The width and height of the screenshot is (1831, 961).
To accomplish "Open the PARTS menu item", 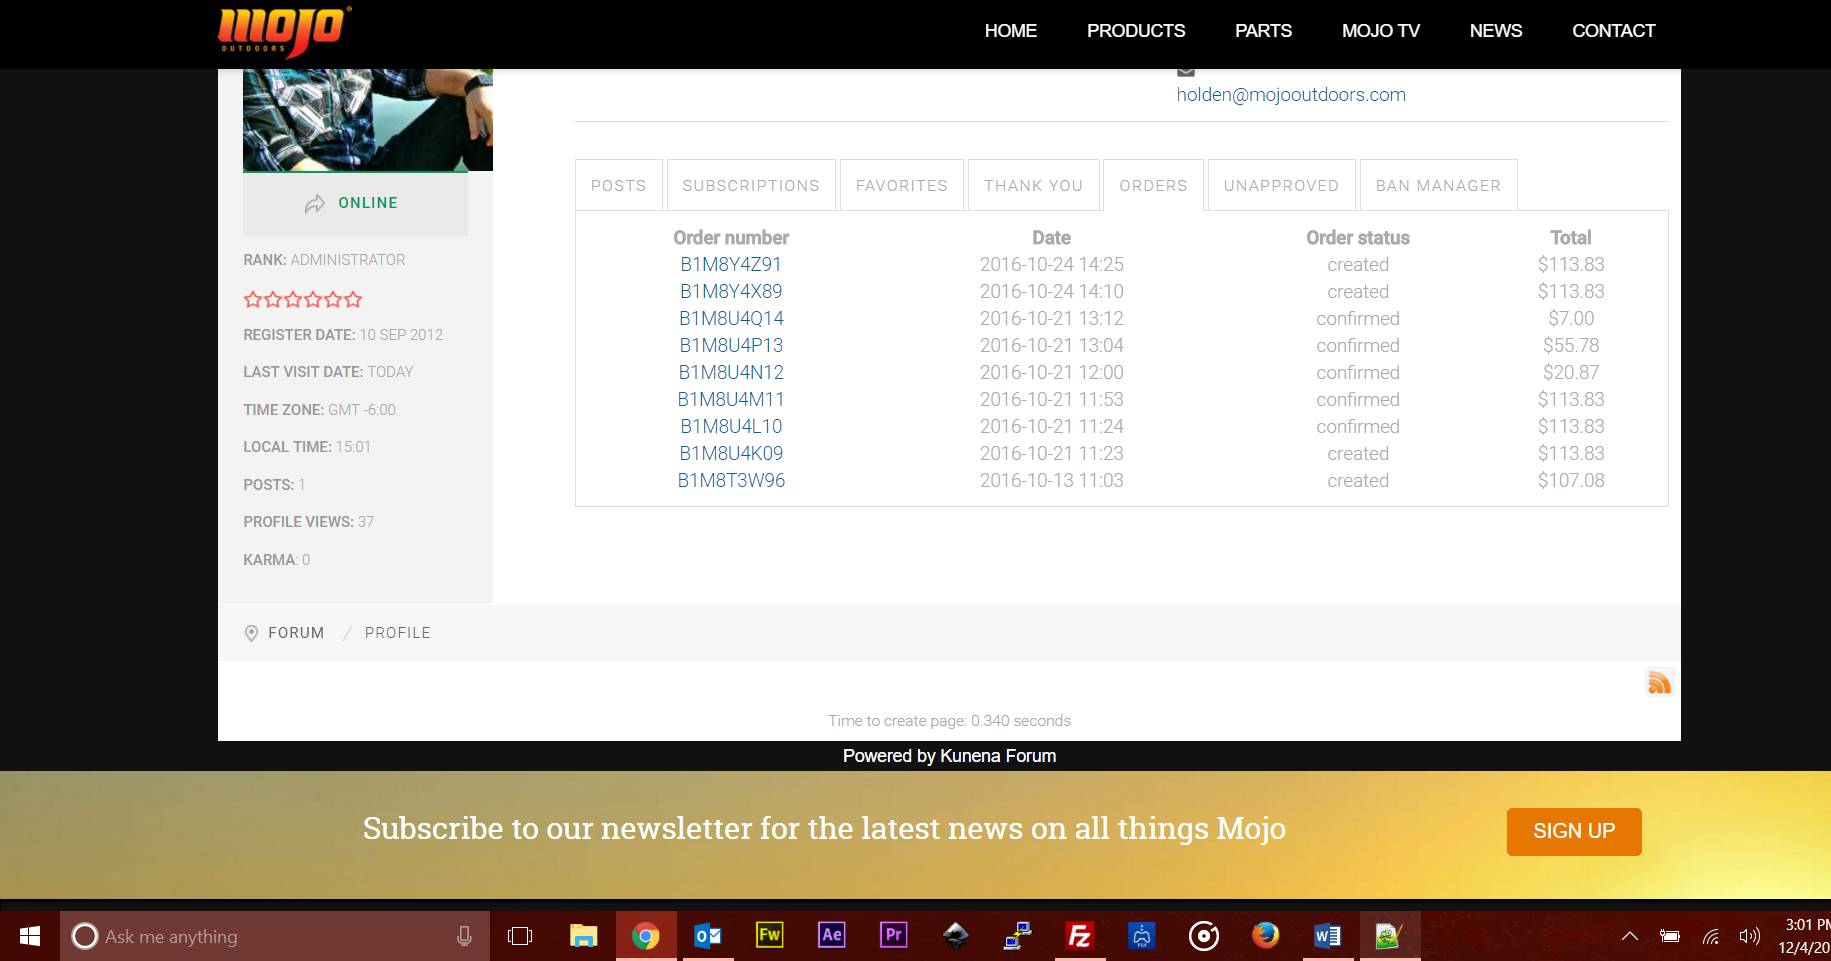I will (1264, 31).
